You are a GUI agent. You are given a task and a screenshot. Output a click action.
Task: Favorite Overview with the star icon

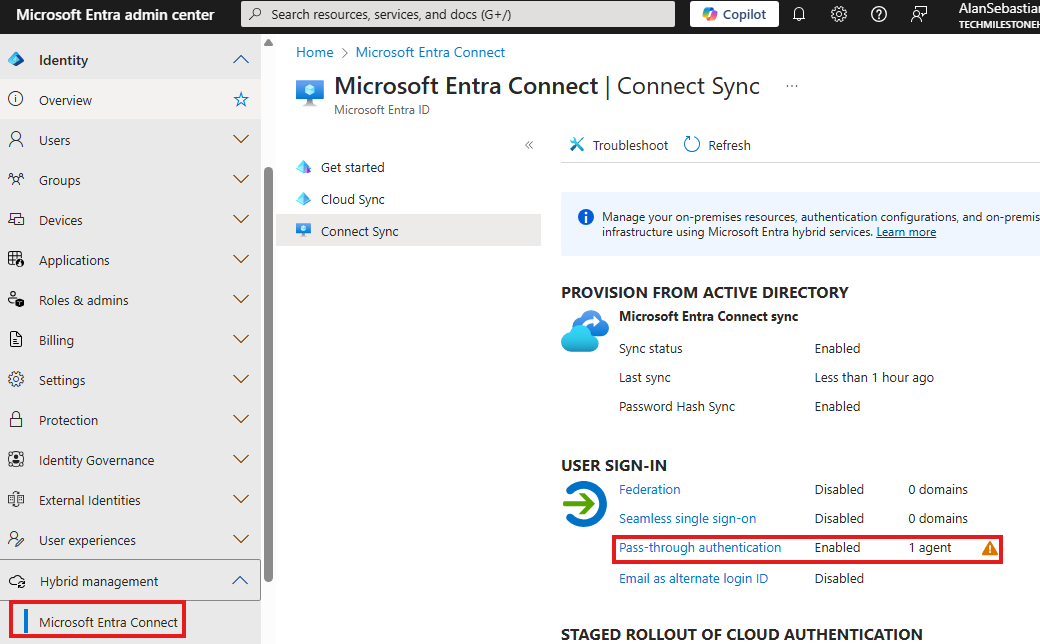241,99
